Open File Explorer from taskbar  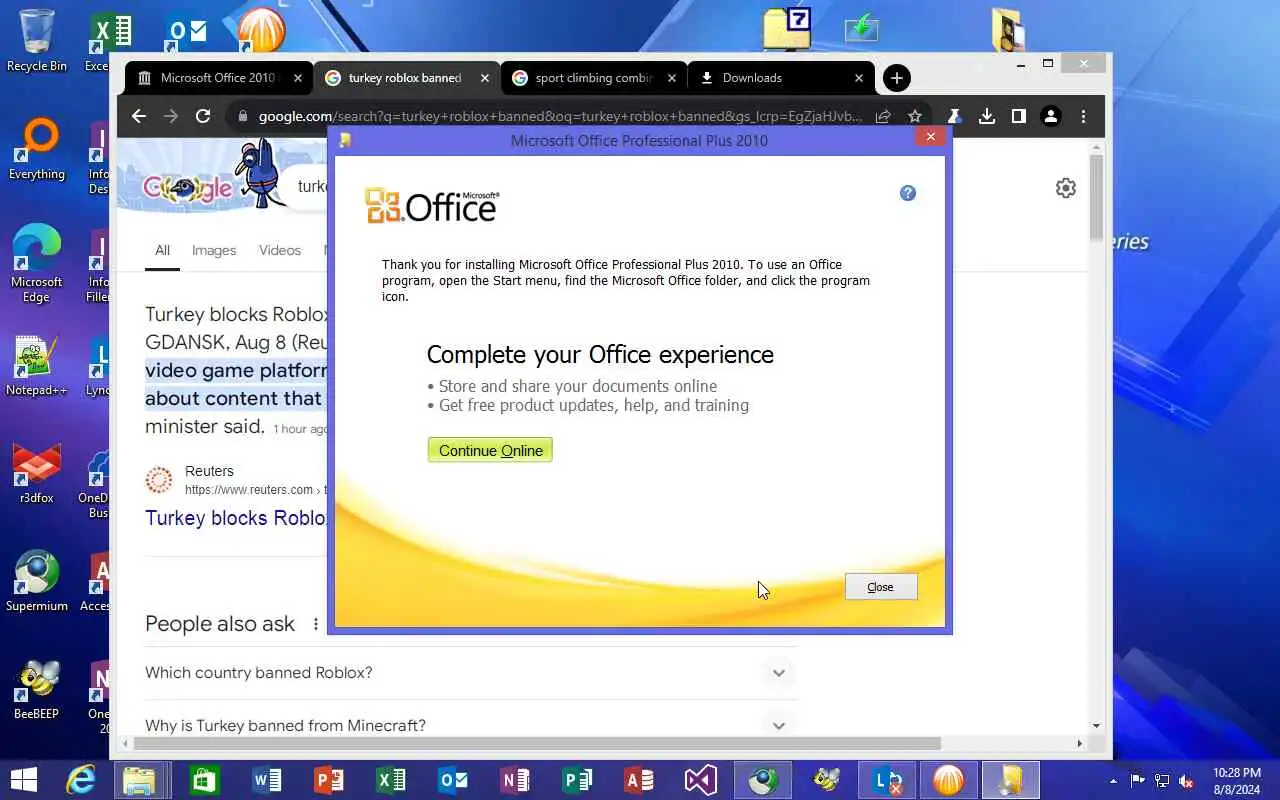click(x=140, y=780)
